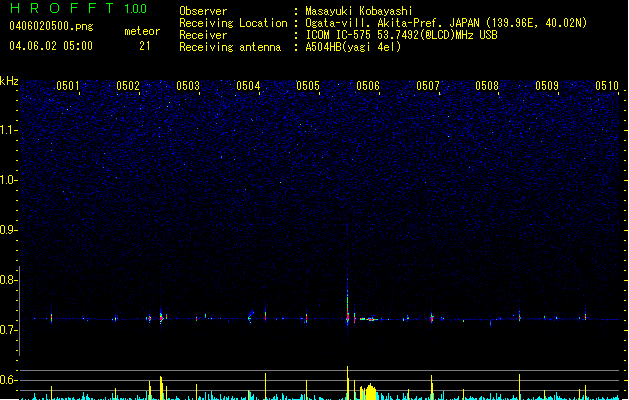Click the 0.6 frequency axis label
Screen dimensions: 629x400
coord(9,380)
